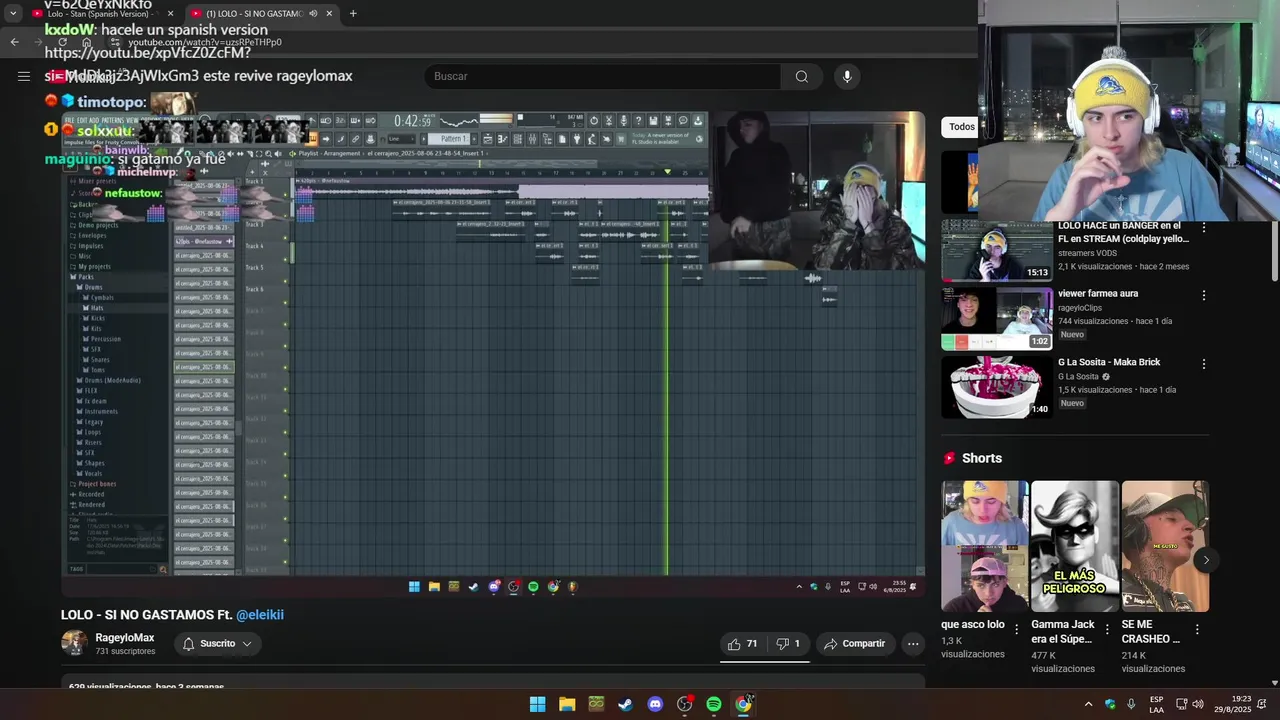
Task: Select the Drums folder in the FL browser
Action: click(x=93, y=287)
